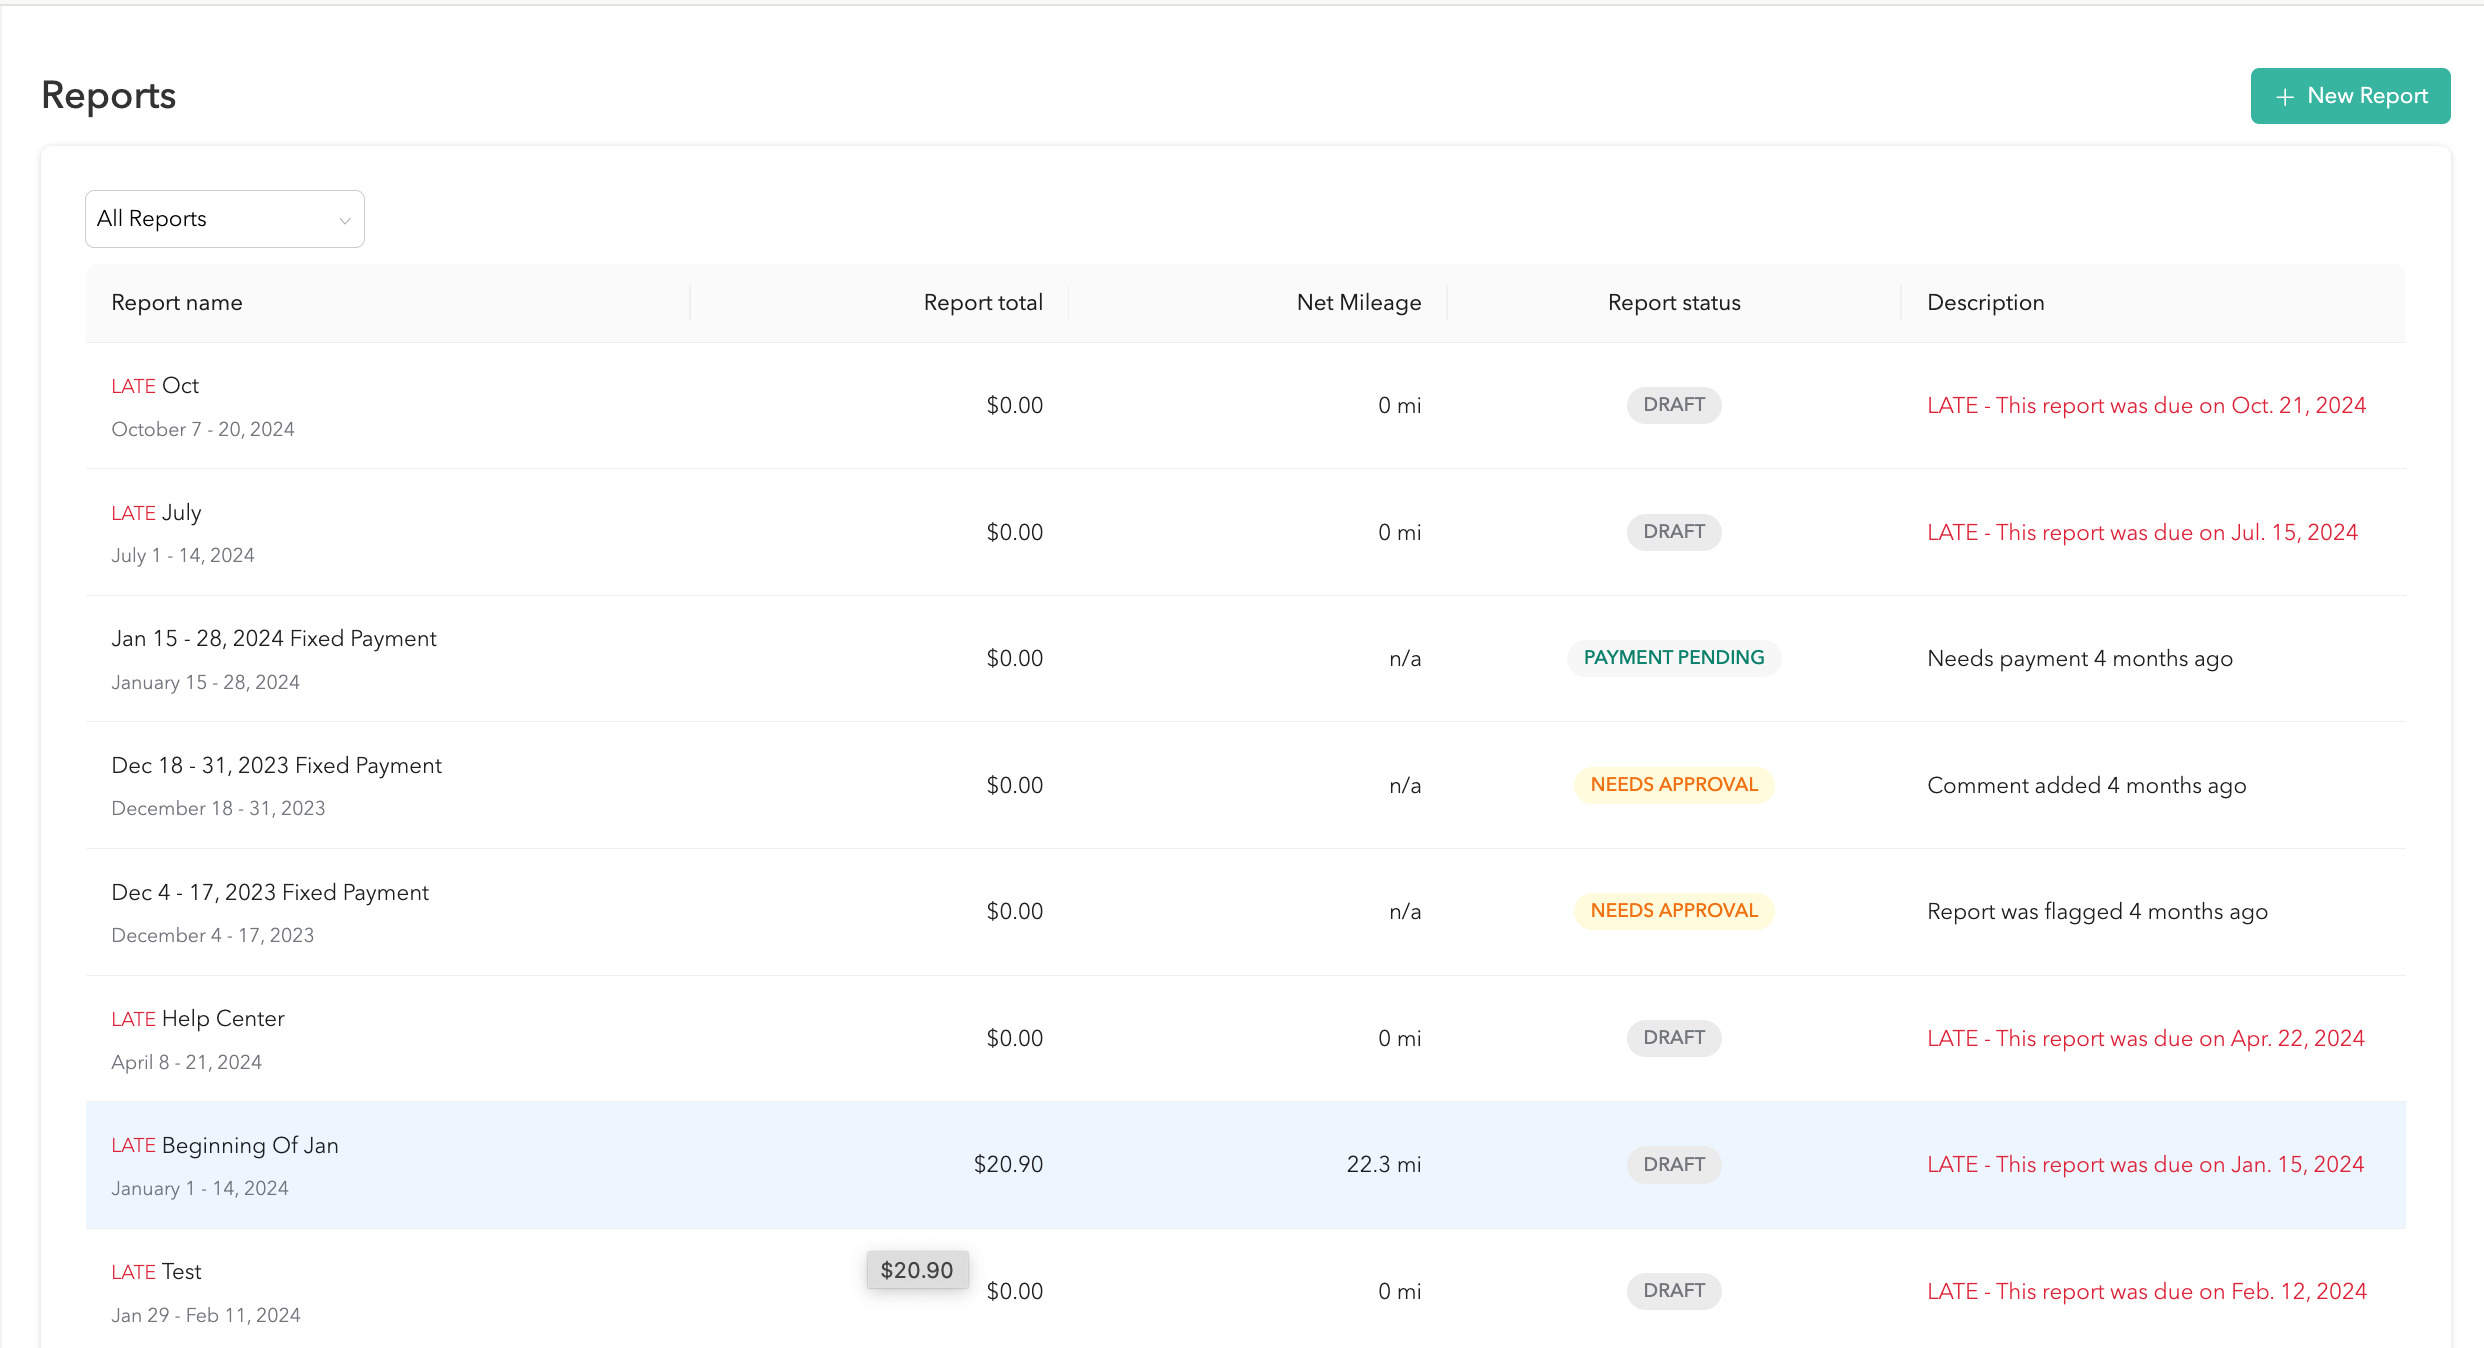Click the Report status column header
The height and width of the screenshot is (1348, 2484).
point(1673,302)
